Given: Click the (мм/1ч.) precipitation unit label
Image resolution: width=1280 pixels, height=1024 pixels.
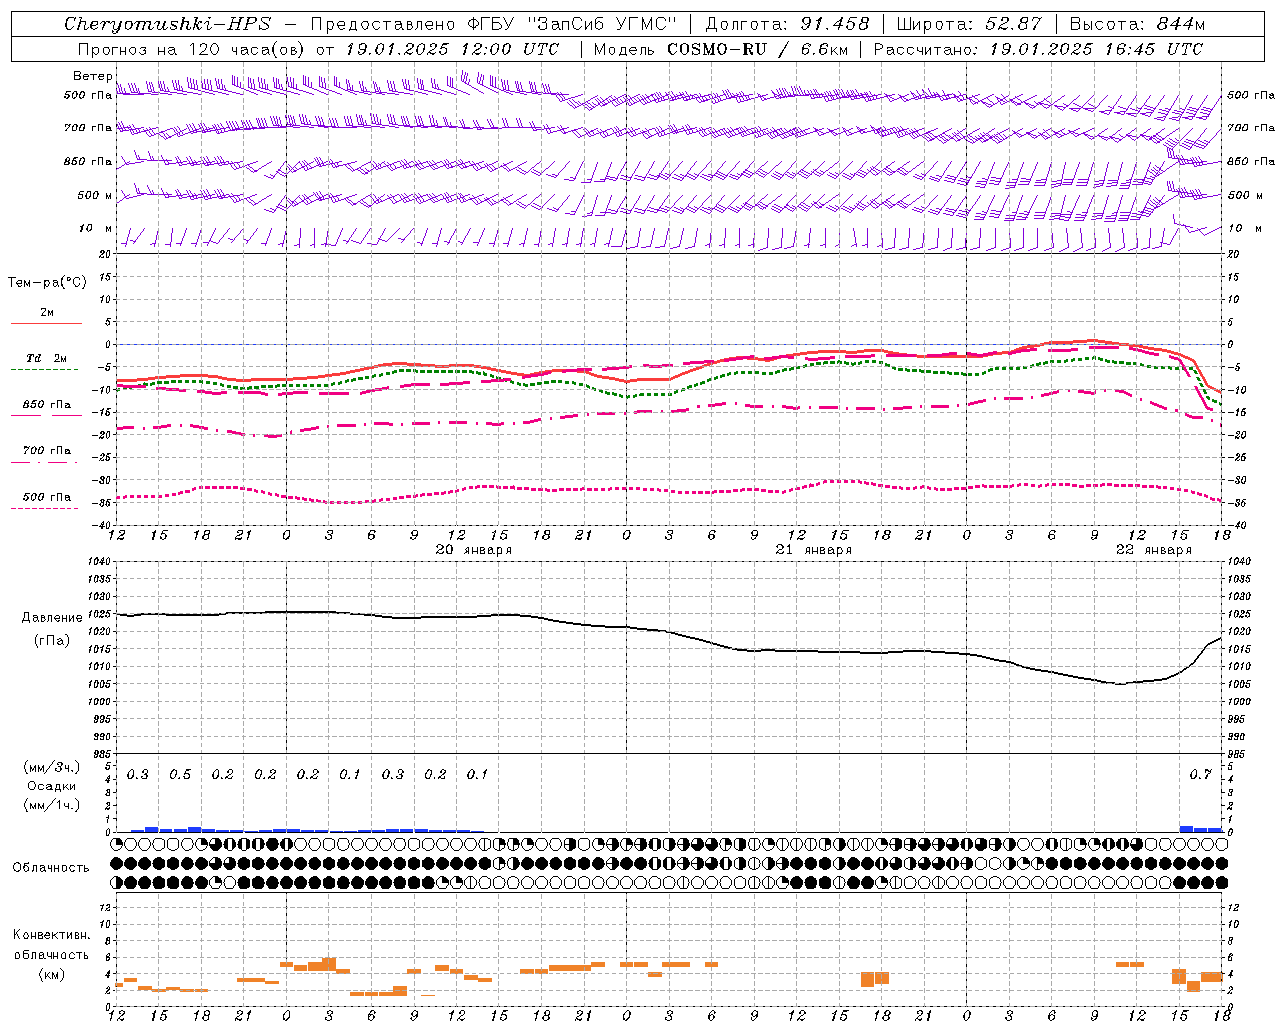Looking at the screenshot, I should coord(52,805).
